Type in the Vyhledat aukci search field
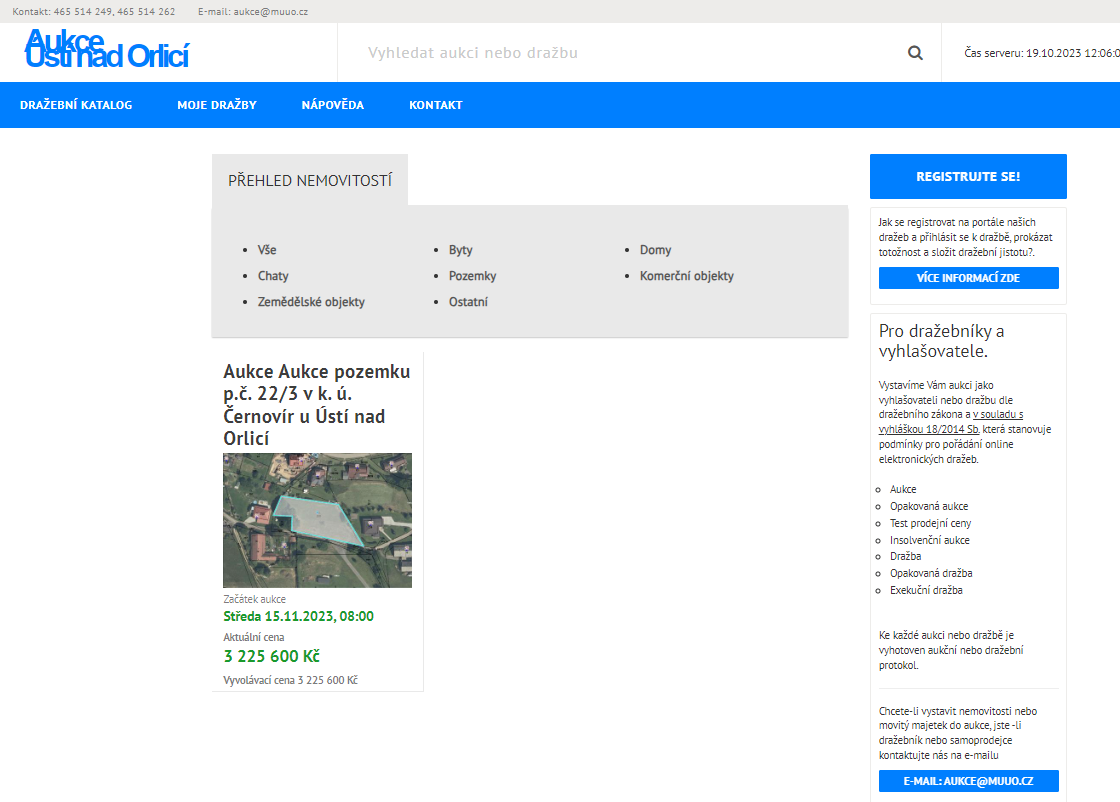The image size is (1120, 802). pyautogui.click(x=620, y=53)
